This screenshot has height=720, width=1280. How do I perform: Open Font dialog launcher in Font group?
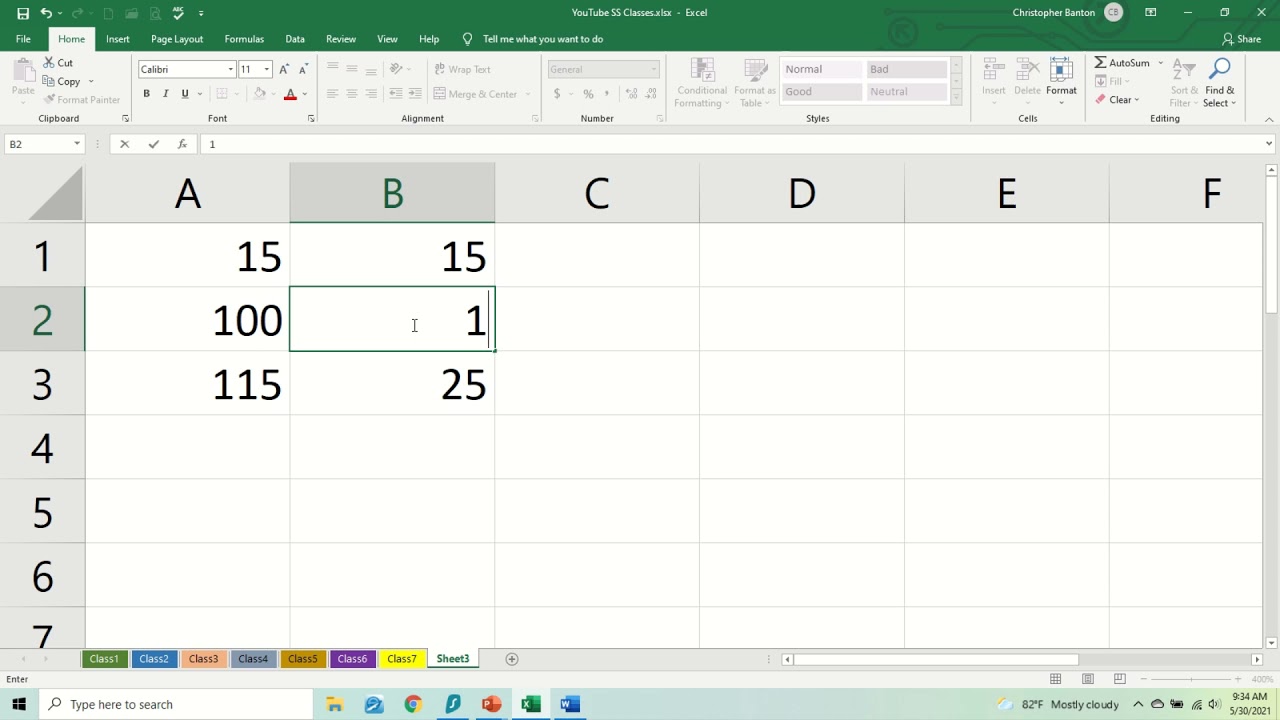[x=311, y=119]
